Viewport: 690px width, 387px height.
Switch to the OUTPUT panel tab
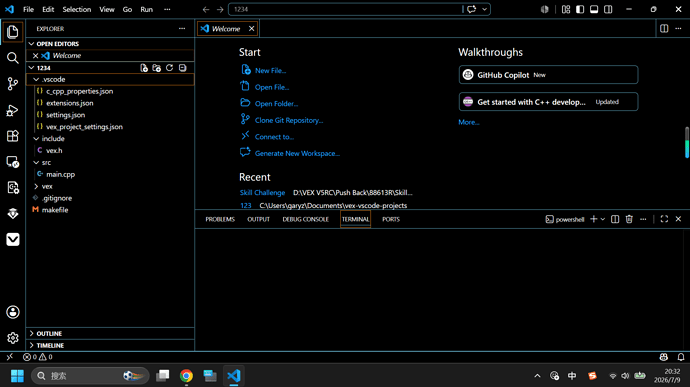pyautogui.click(x=258, y=219)
